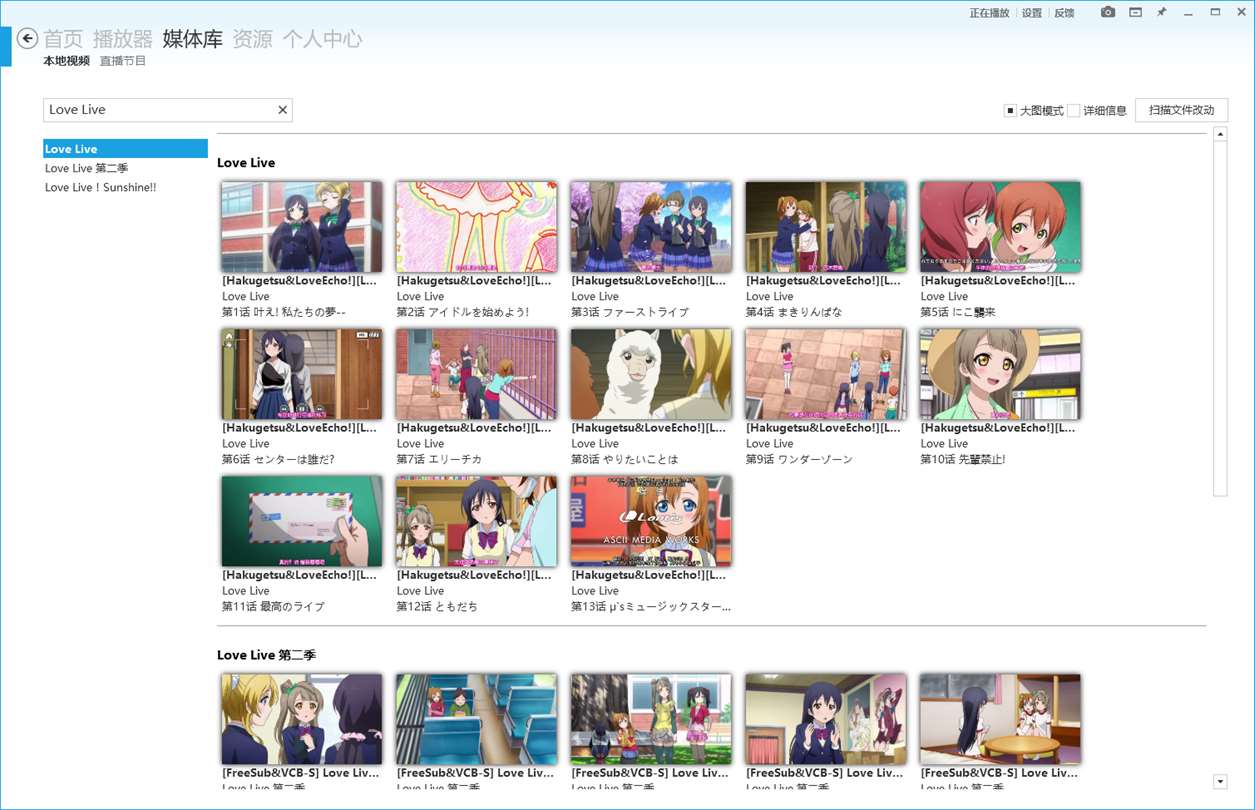Clear the Love Live search text
Image resolution: width=1255 pixels, height=810 pixels.
point(282,110)
